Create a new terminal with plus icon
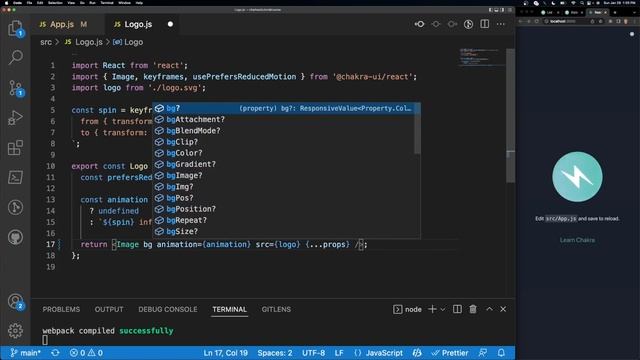The image size is (640, 360). click(x=432, y=309)
